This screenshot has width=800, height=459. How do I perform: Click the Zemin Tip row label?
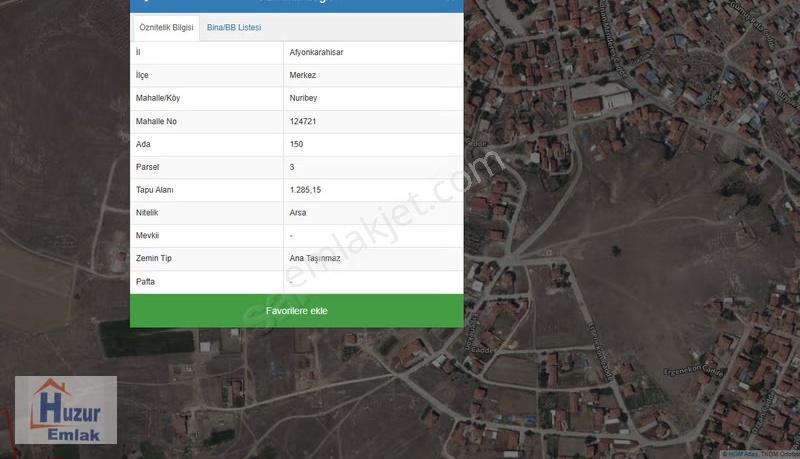[154, 258]
